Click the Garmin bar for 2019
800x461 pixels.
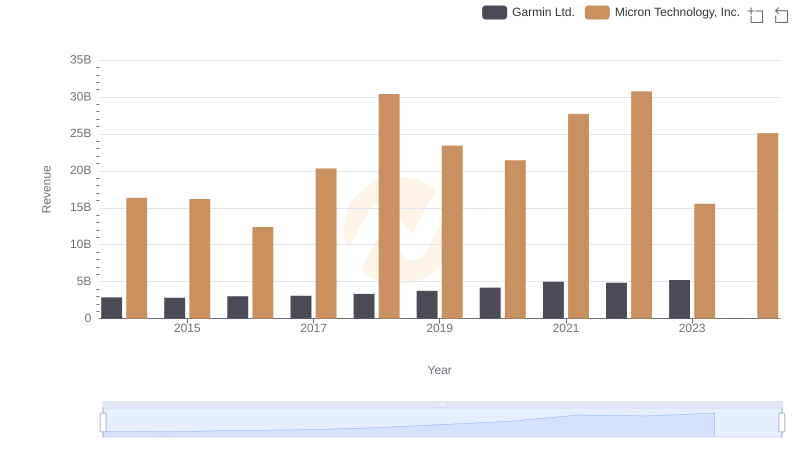pyautogui.click(x=427, y=305)
